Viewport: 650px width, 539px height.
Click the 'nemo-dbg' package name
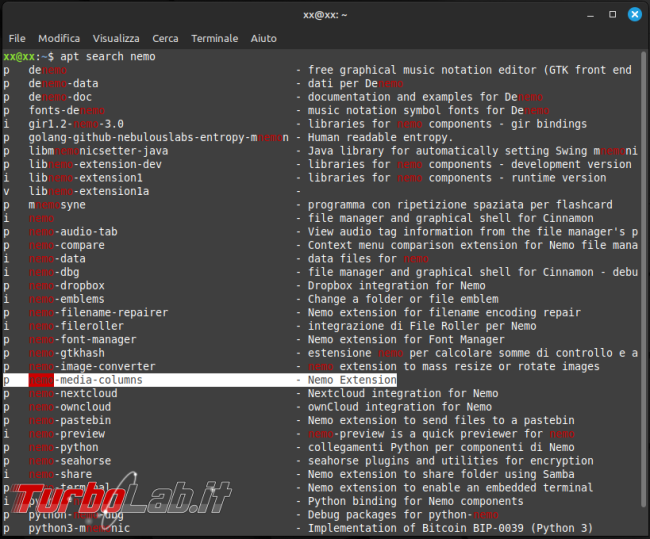click(53, 272)
